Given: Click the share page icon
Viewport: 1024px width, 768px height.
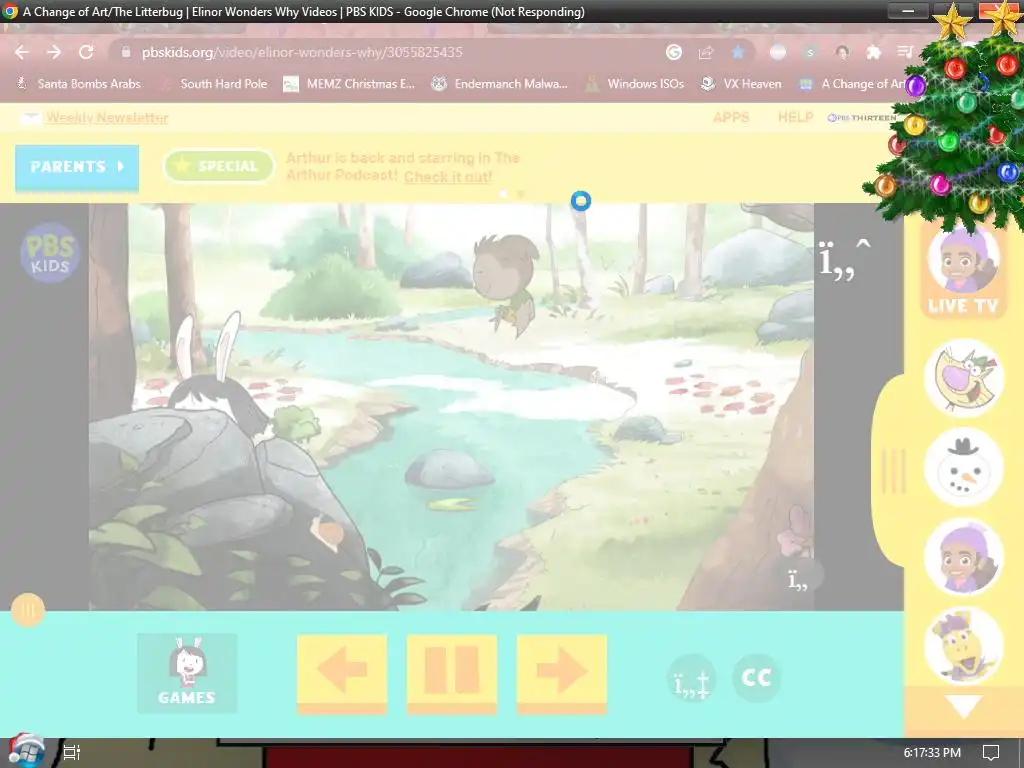Looking at the screenshot, I should tap(706, 52).
